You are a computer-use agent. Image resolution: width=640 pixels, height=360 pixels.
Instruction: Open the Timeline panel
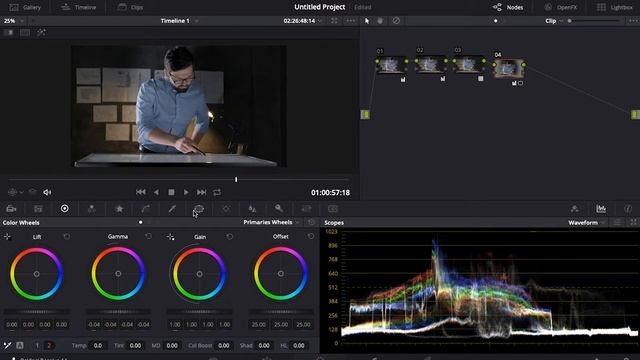coord(78,7)
